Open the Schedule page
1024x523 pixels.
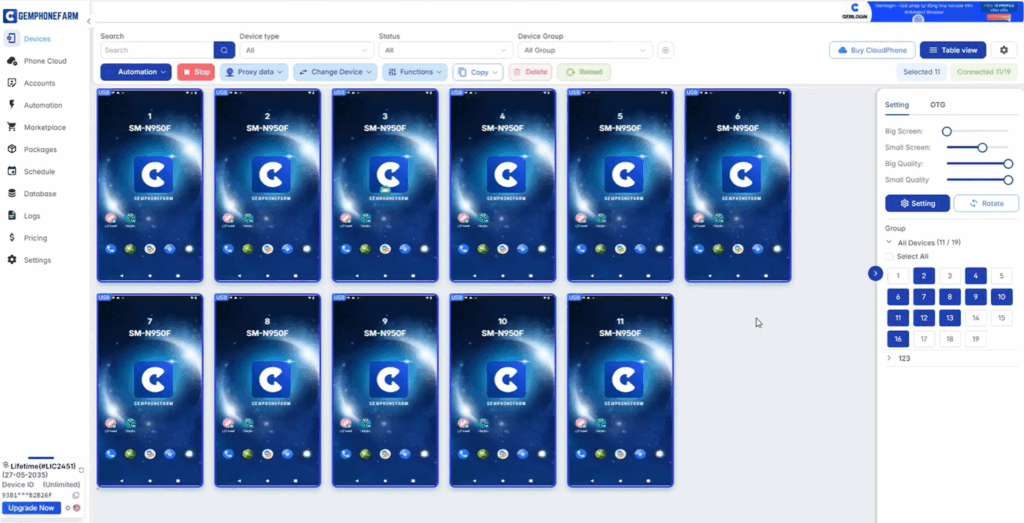point(39,172)
